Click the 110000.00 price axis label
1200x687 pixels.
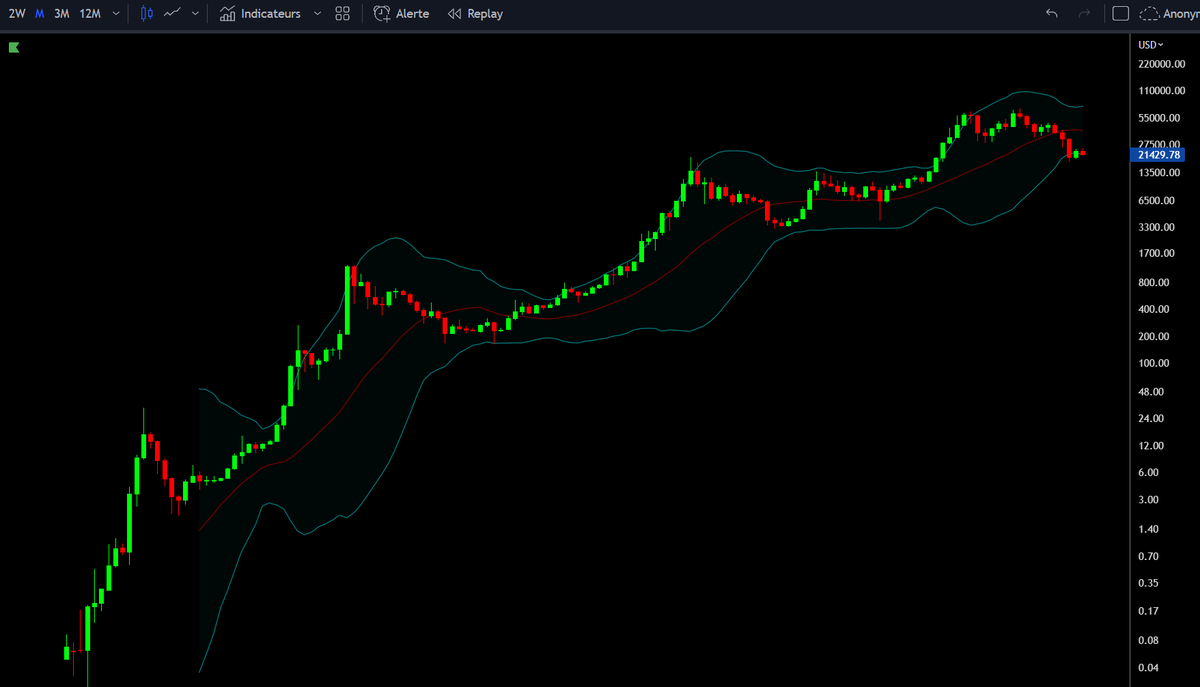click(1162, 91)
